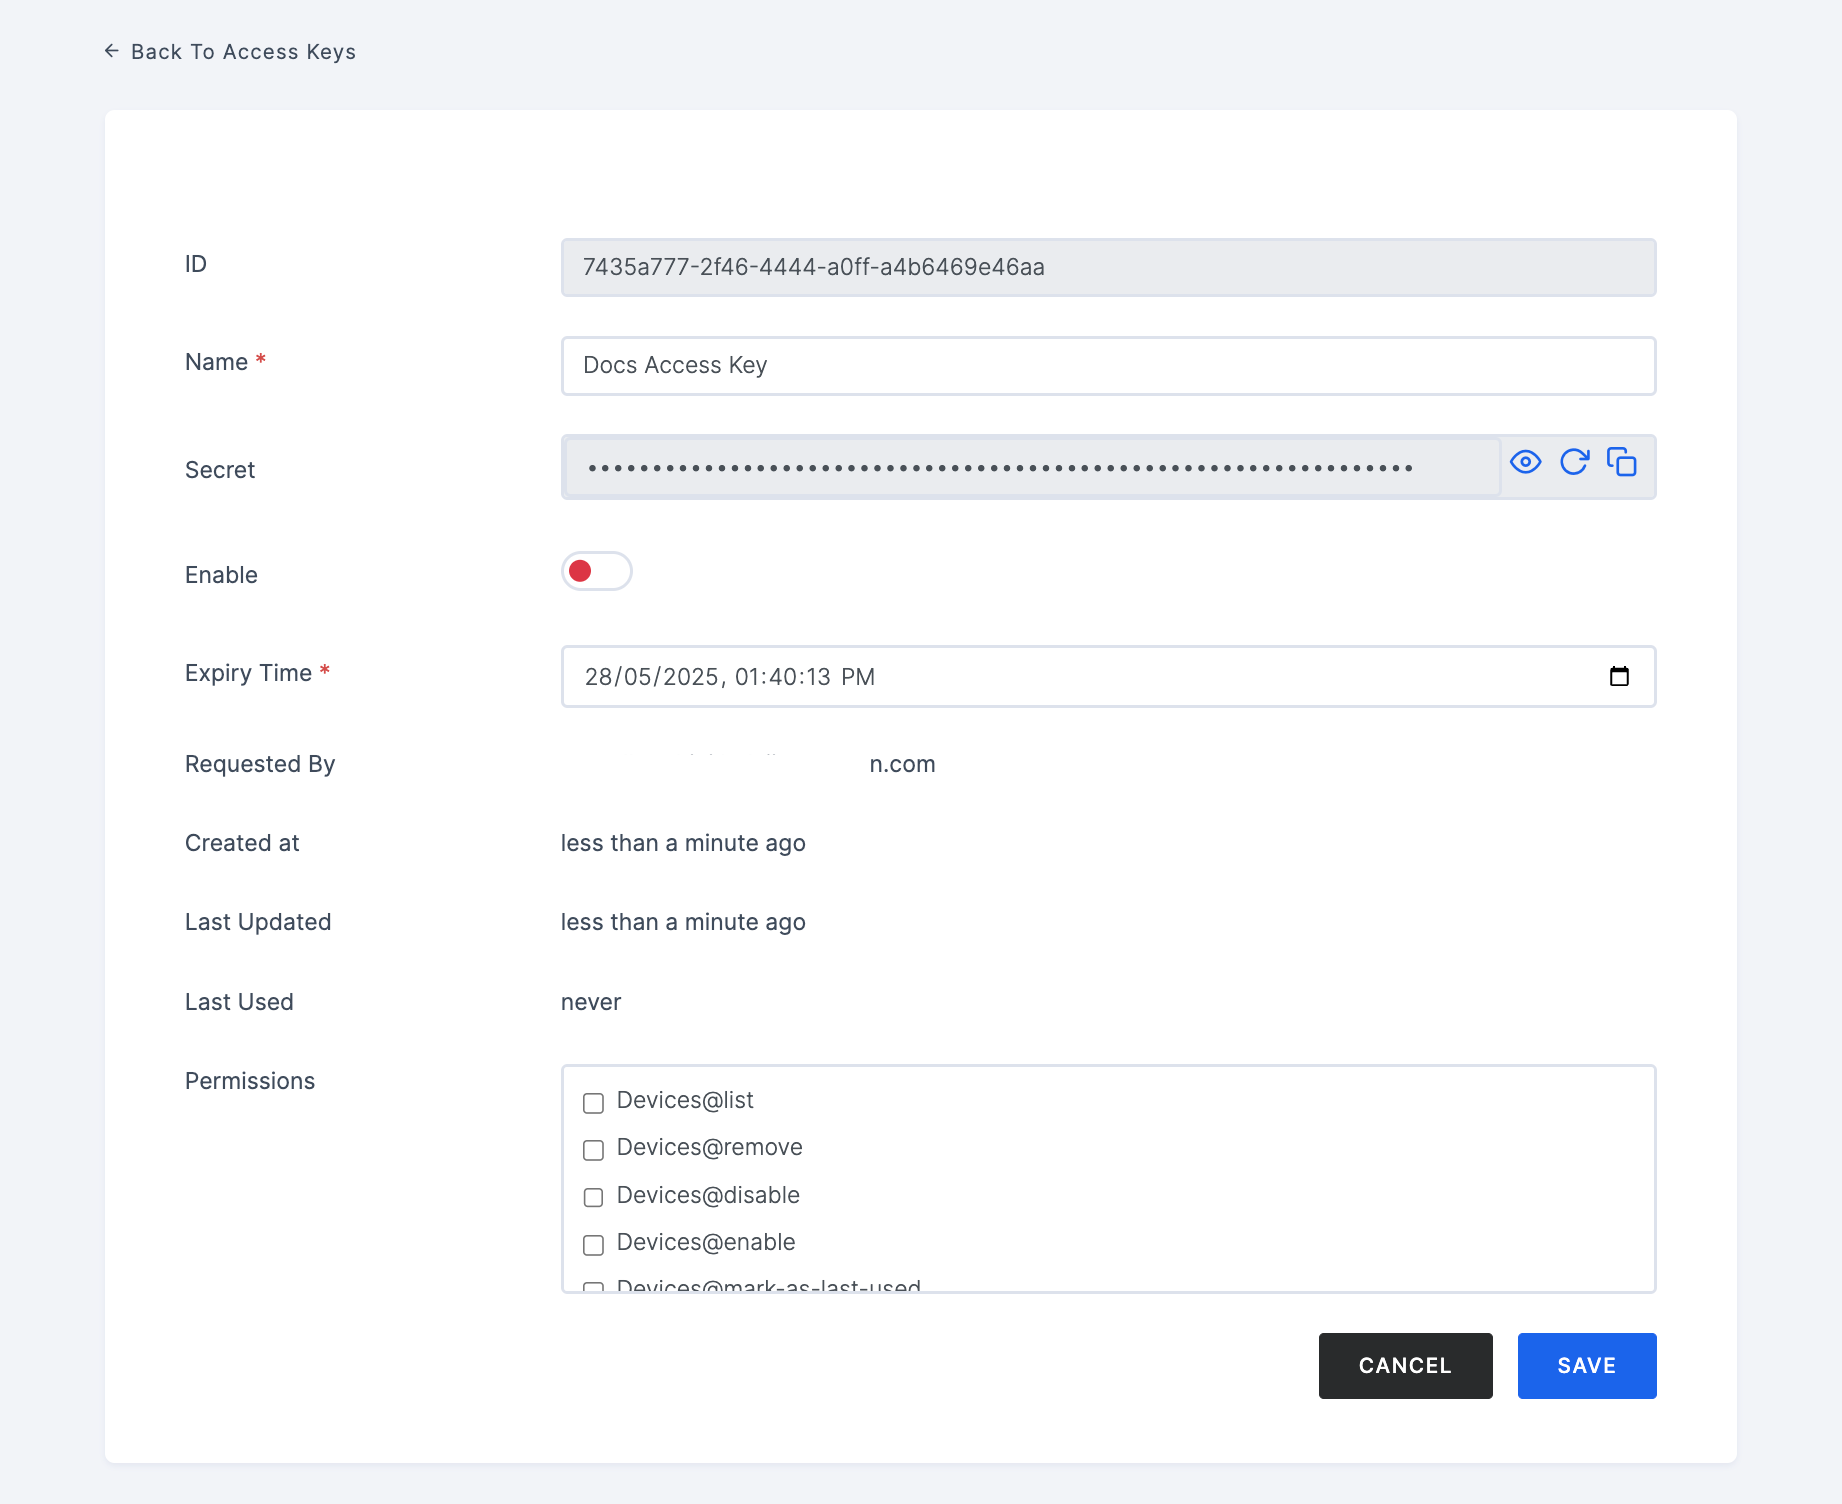Check the Devices@list permission
Image resolution: width=1842 pixels, height=1504 pixels.
tap(593, 1103)
